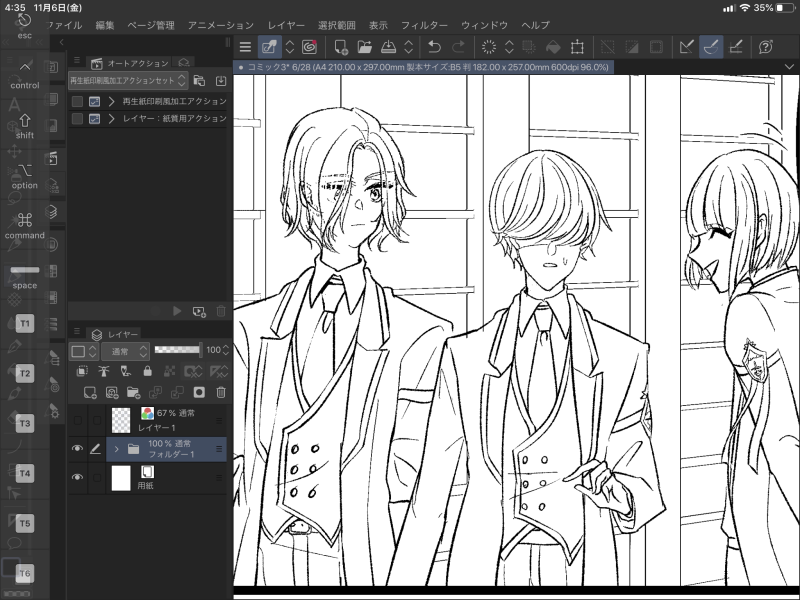This screenshot has width=800, height=600.
Task: Open CLIP STUDIO support question icon
Action: tap(765, 47)
